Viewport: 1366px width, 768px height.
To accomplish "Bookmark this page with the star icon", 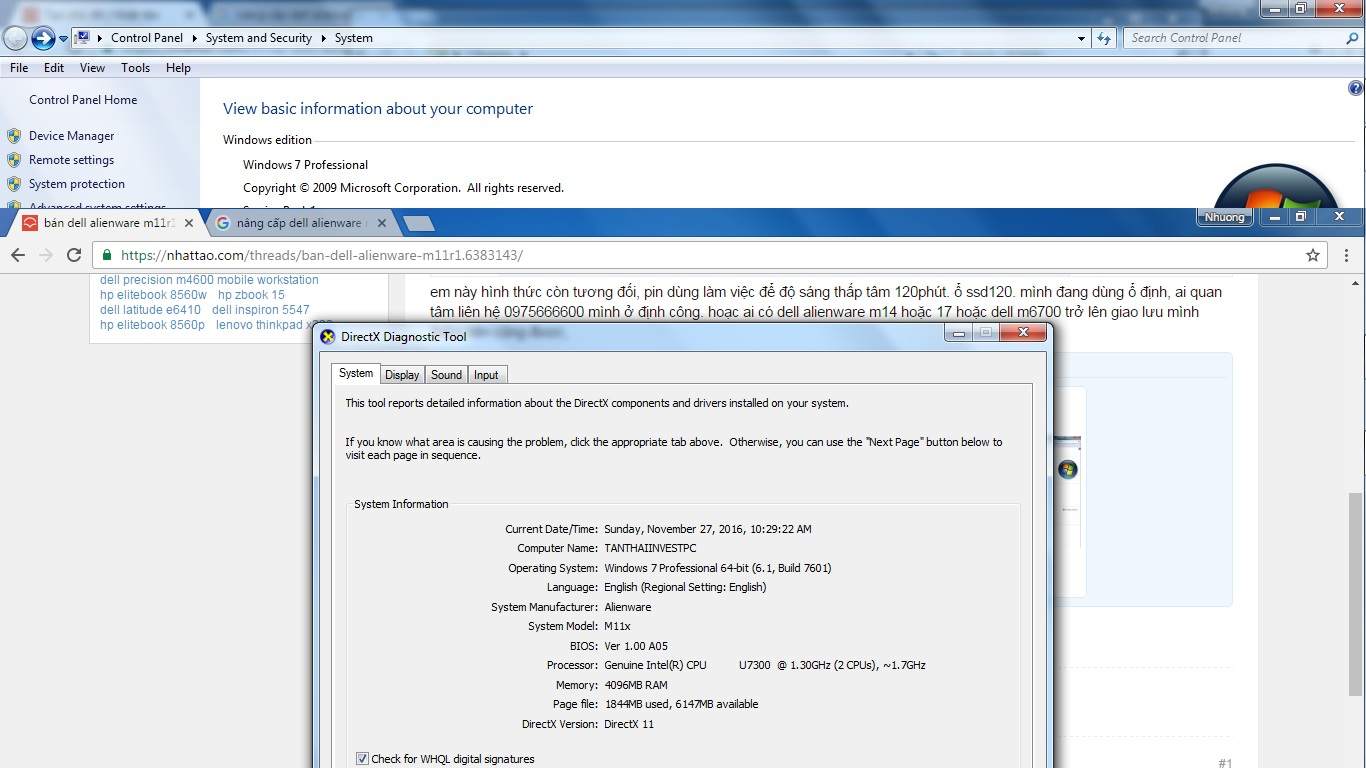I will pyautogui.click(x=1312, y=255).
